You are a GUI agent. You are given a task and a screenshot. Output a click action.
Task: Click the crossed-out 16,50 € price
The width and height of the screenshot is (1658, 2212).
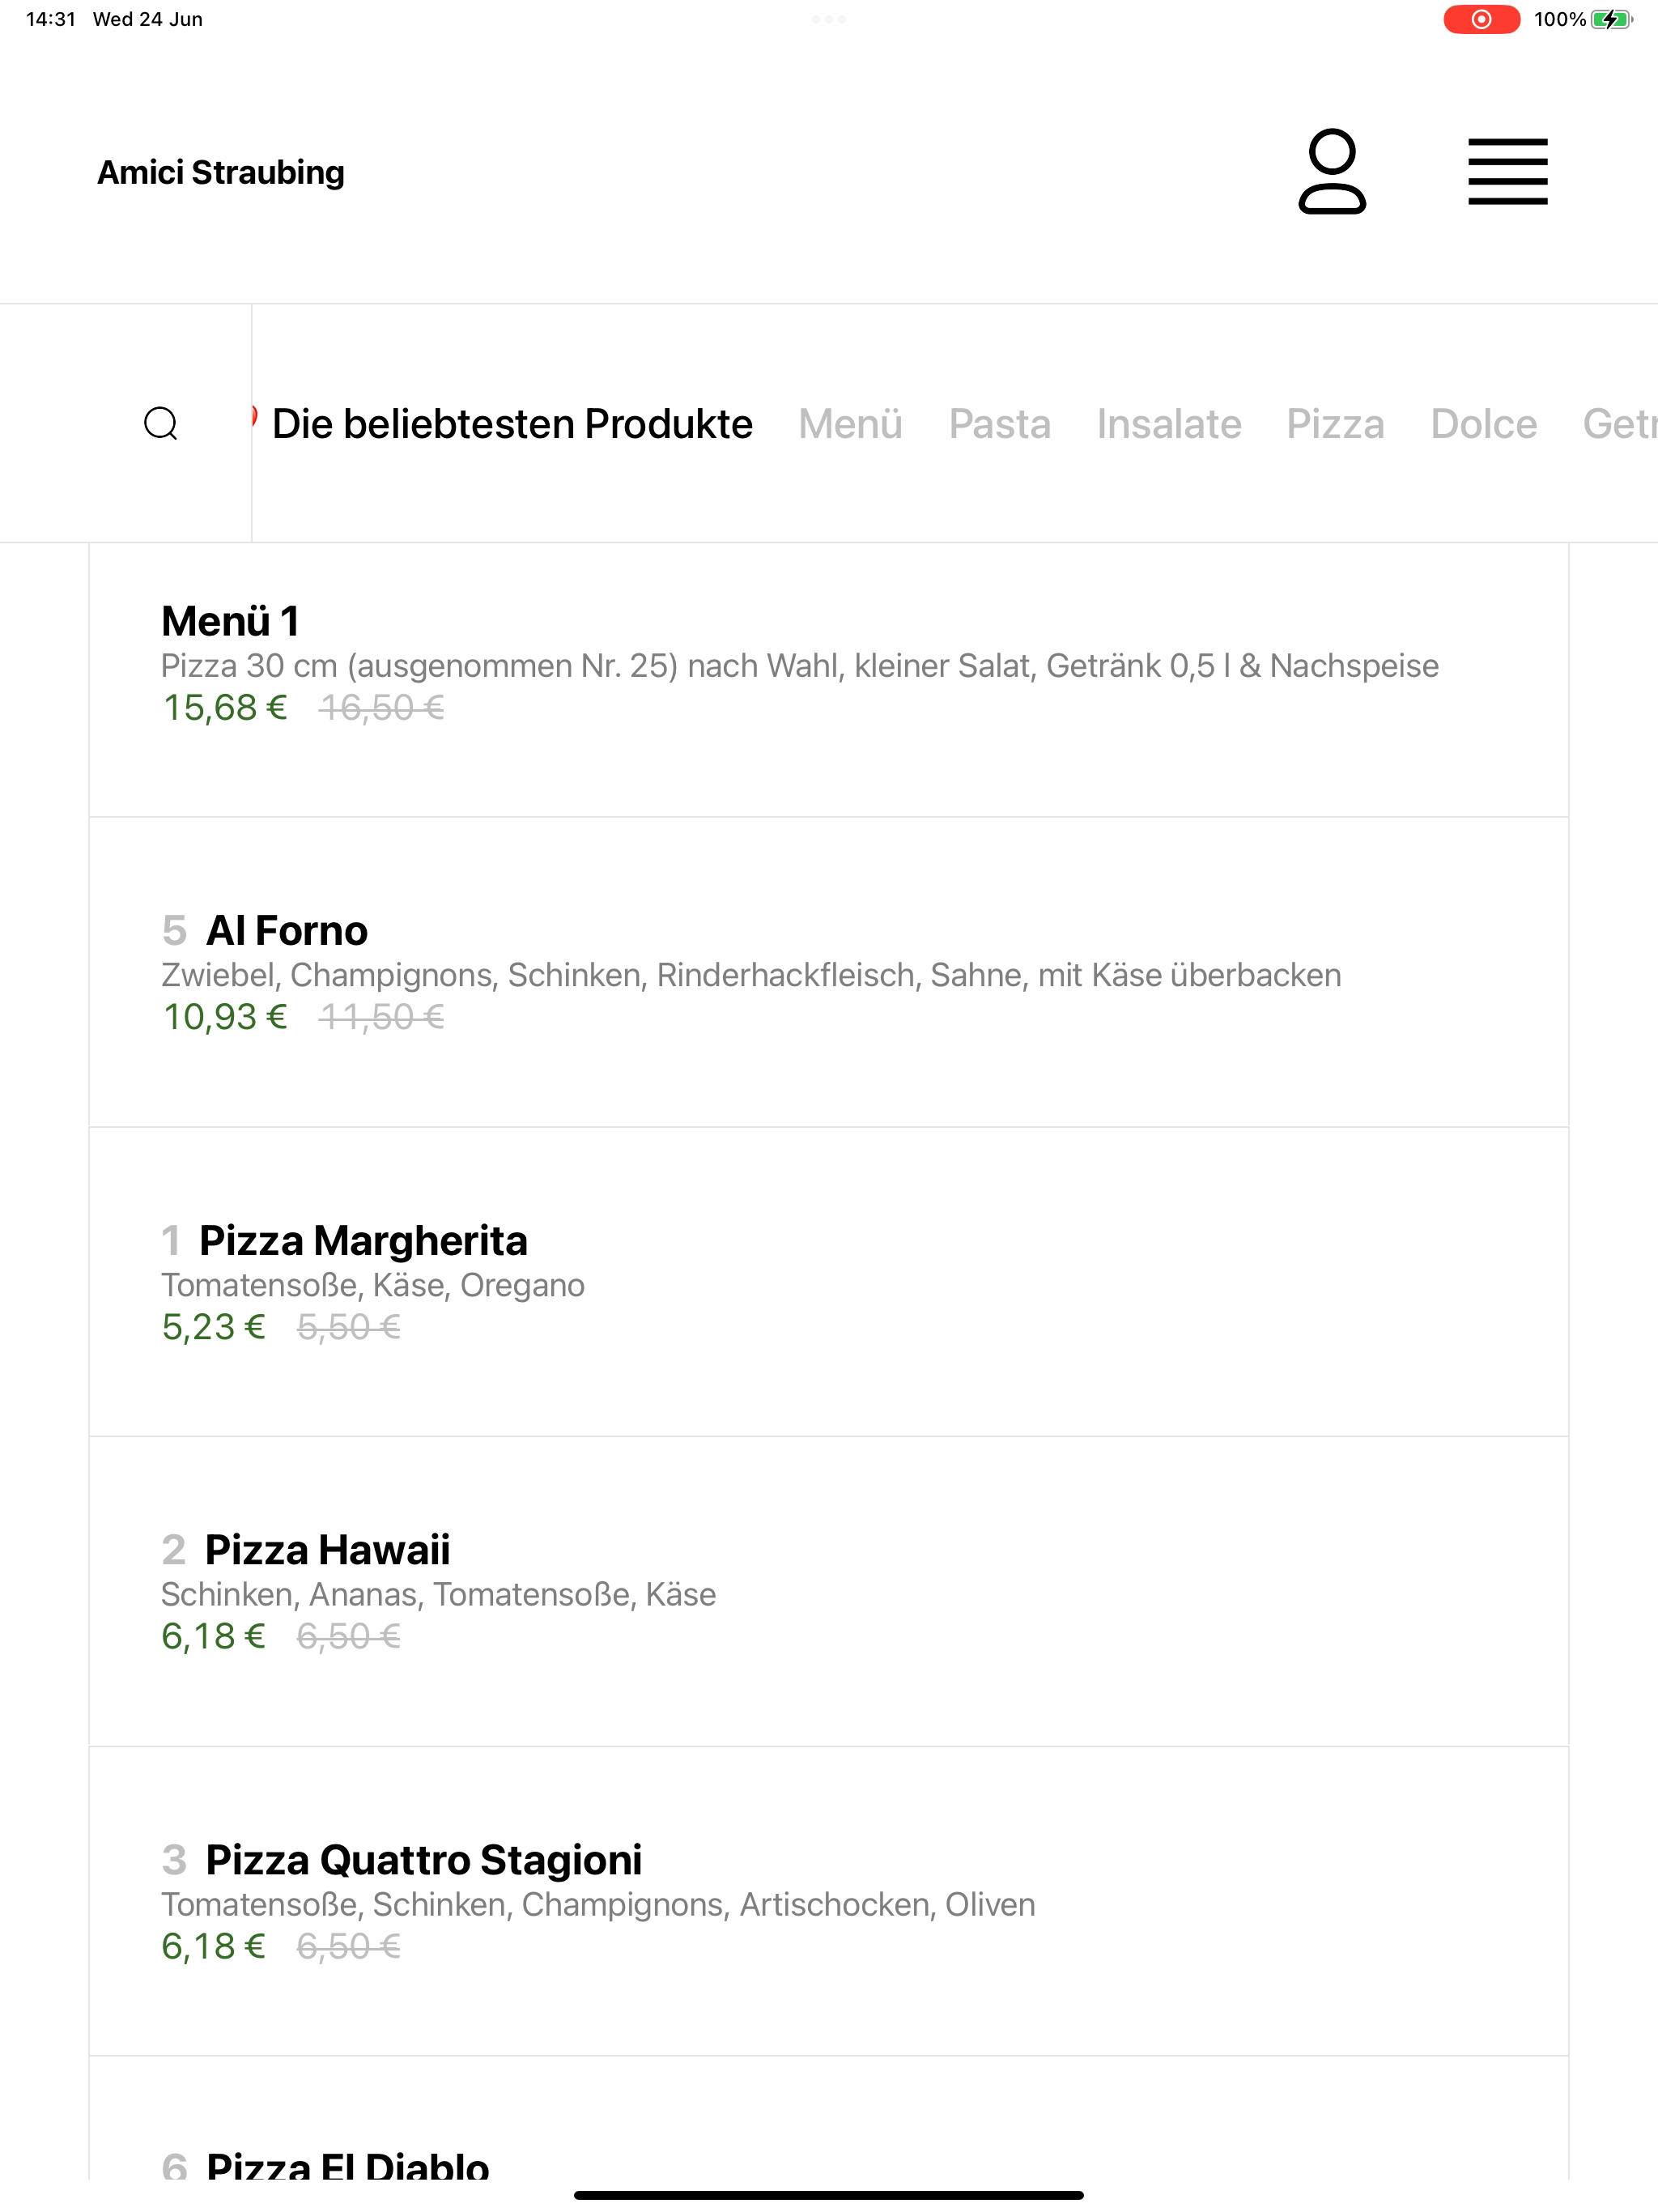(381, 708)
